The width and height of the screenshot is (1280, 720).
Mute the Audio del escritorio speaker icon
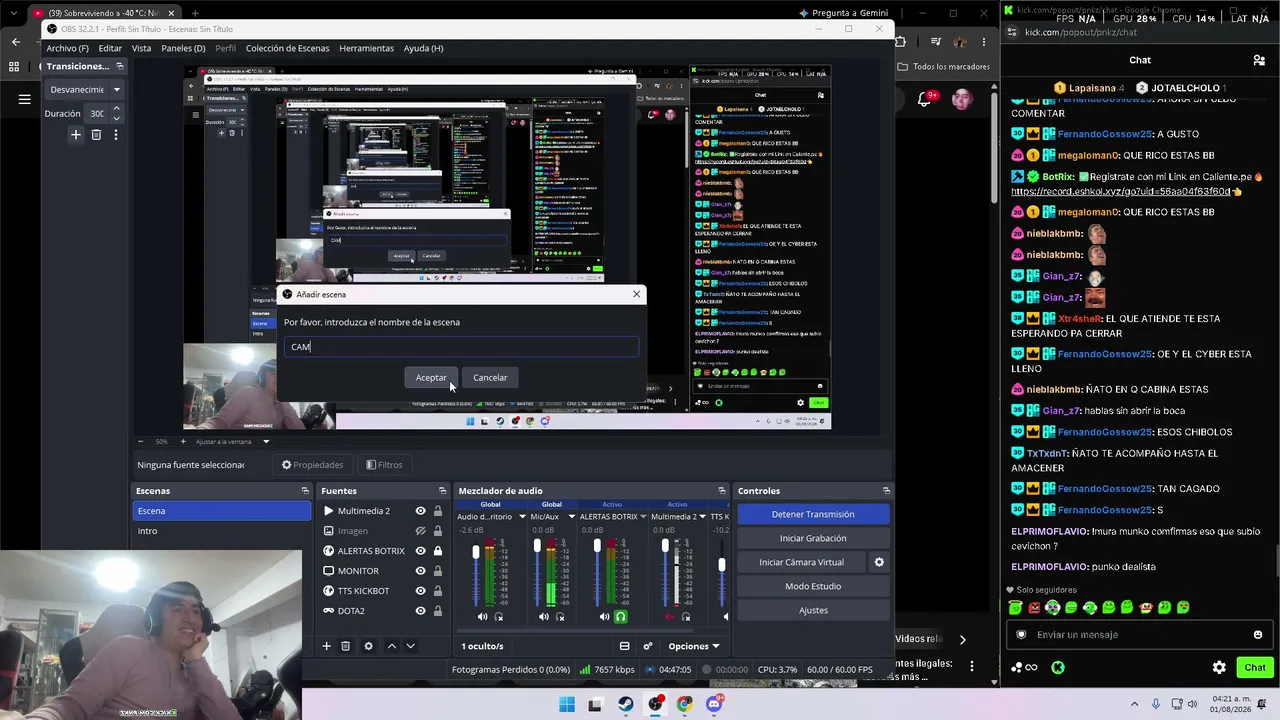[x=482, y=617]
